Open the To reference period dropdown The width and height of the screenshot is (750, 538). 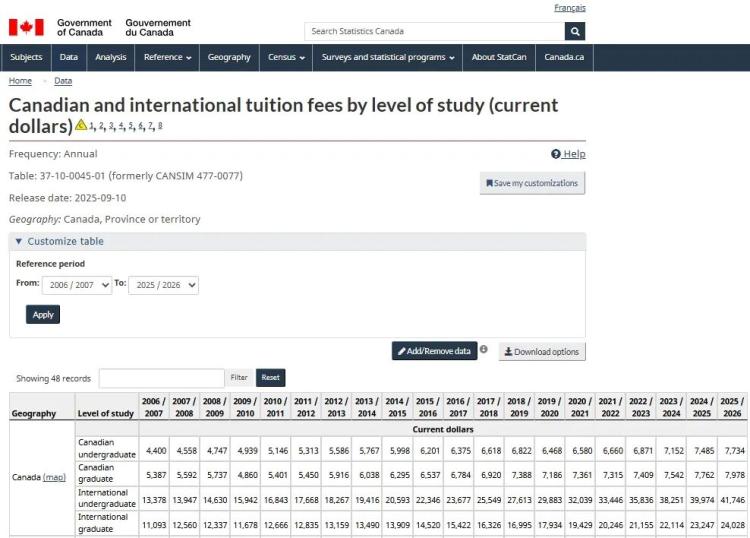(163, 285)
